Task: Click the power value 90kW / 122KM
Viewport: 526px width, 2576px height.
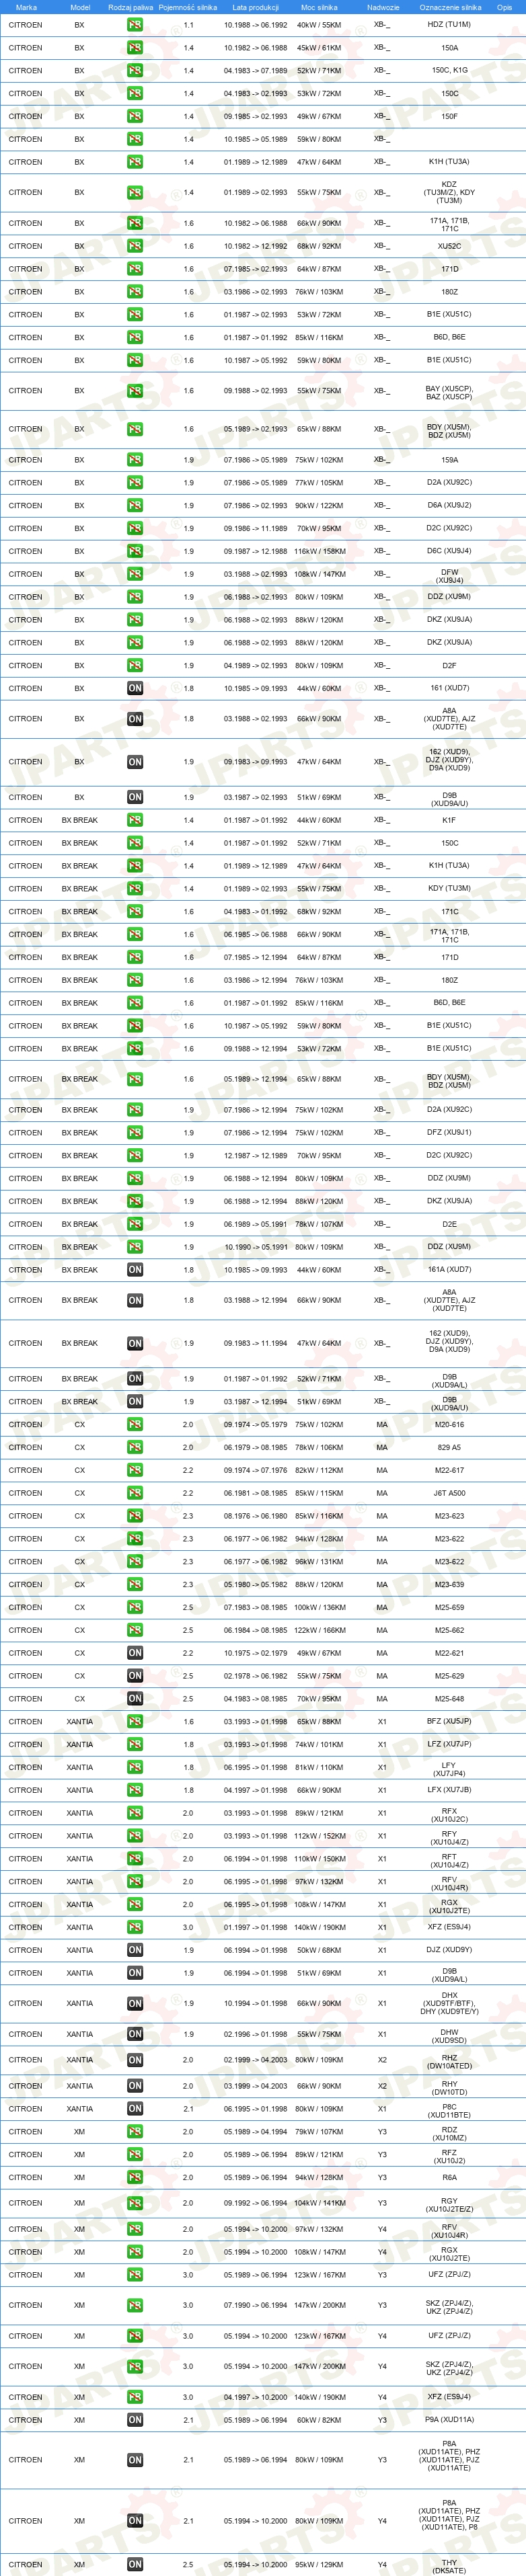Action: pyautogui.click(x=319, y=506)
